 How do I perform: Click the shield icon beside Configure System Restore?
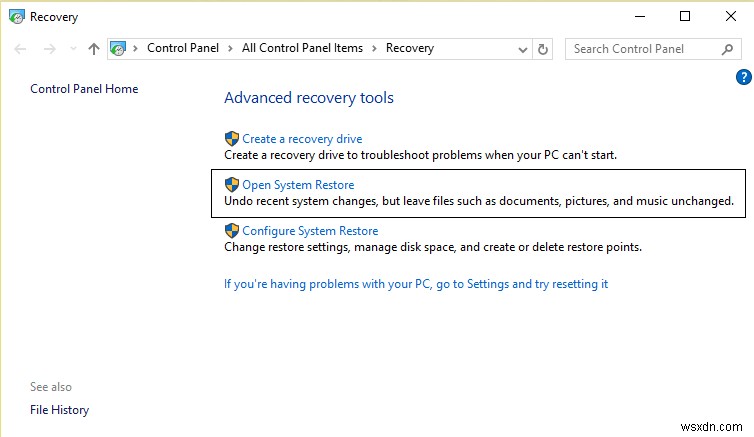point(232,231)
